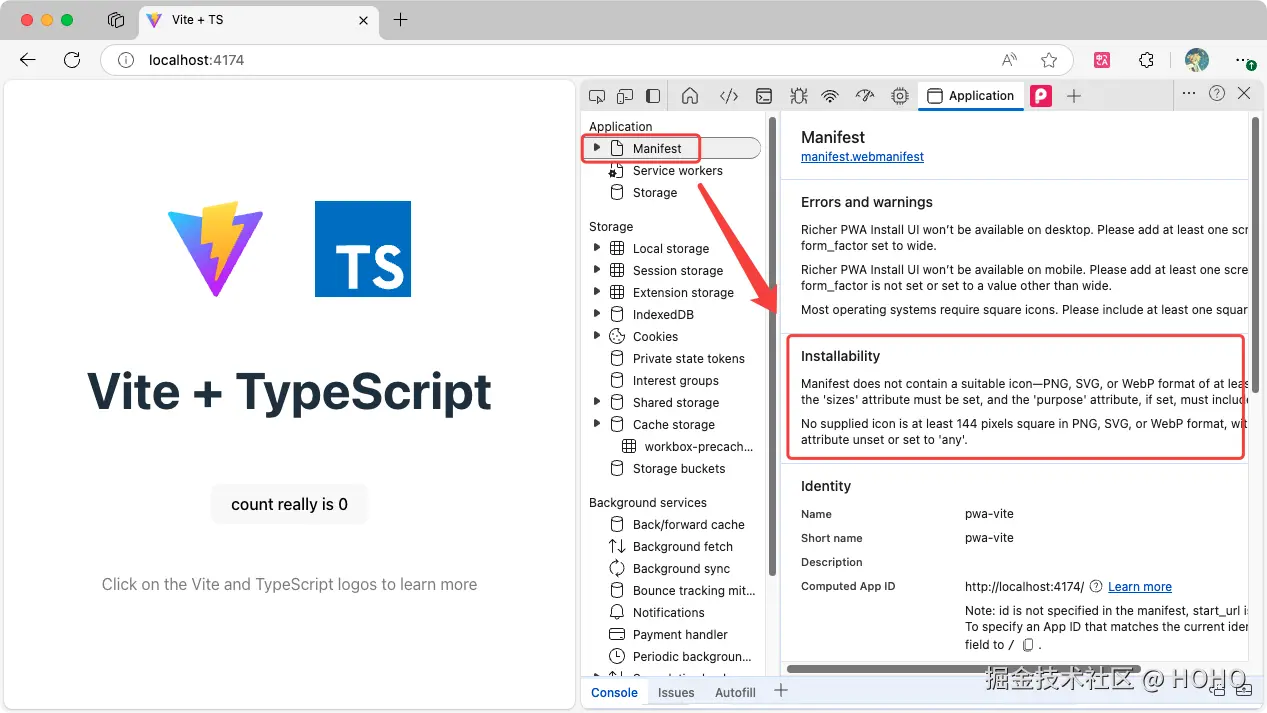1267x713 pixels.
Task: Open the Network tool wifi icon
Action: point(830,96)
